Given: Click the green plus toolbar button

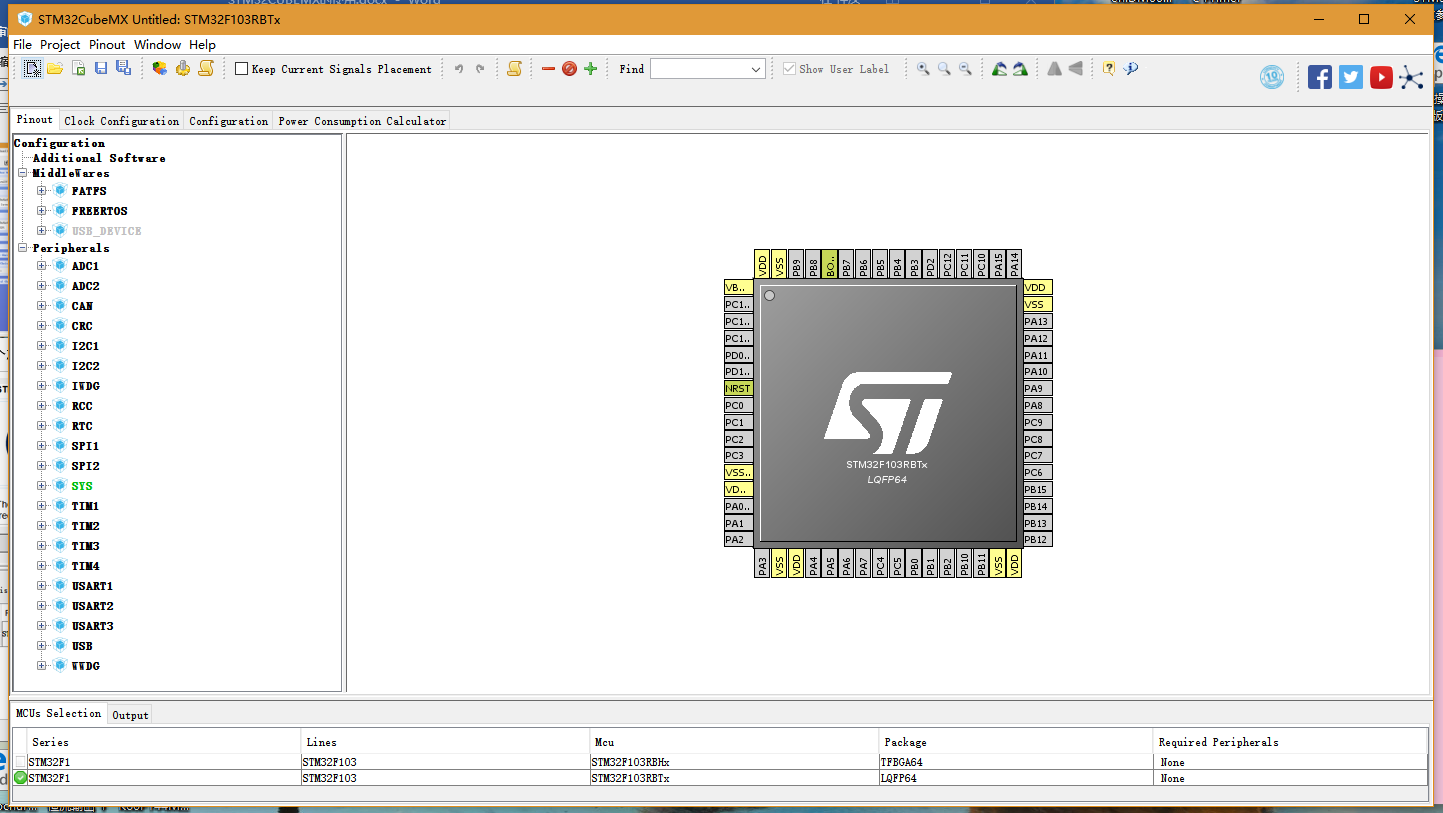Looking at the screenshot, I should (x=590, y=68).
